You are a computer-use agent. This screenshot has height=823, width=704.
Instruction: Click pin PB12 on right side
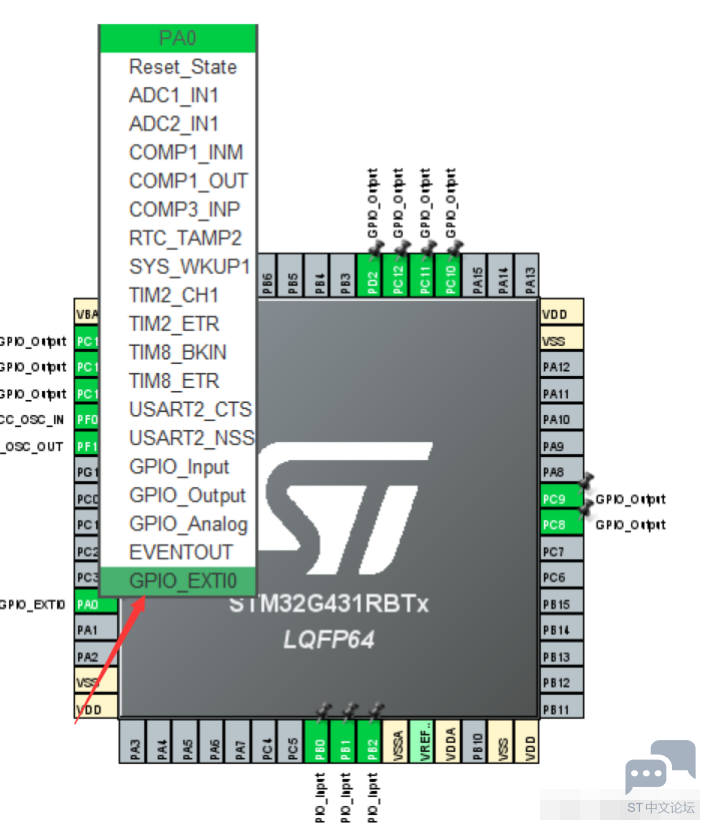click(562, 680)
